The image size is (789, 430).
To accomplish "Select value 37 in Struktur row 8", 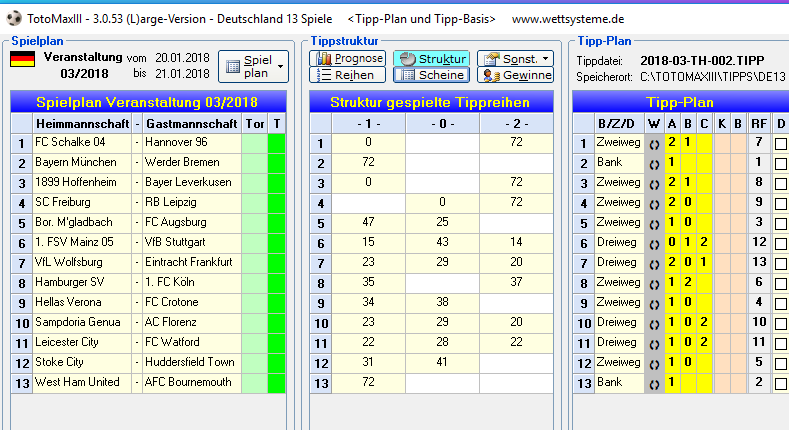I will click(x=516, y=283).
